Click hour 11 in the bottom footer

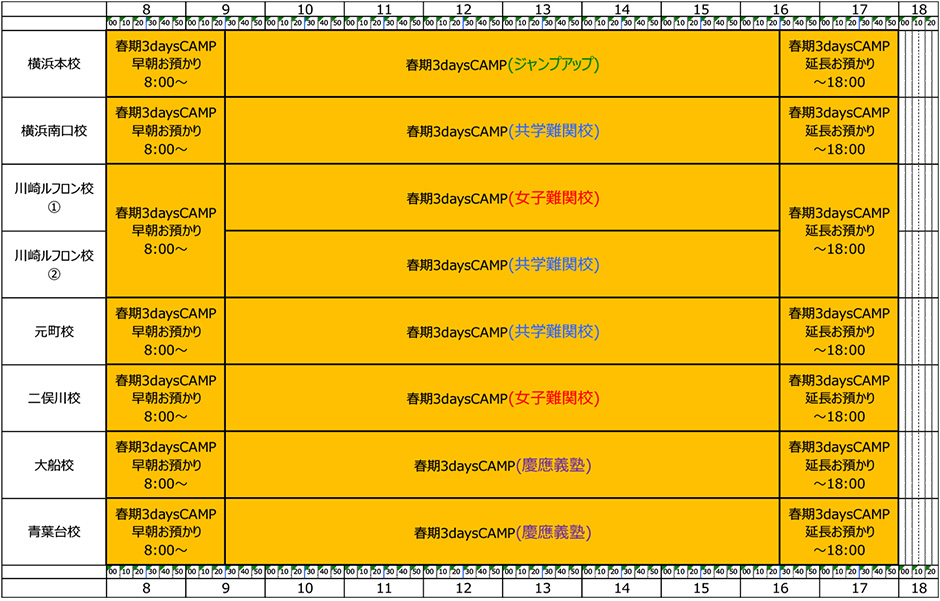click(x=384, y=588)
